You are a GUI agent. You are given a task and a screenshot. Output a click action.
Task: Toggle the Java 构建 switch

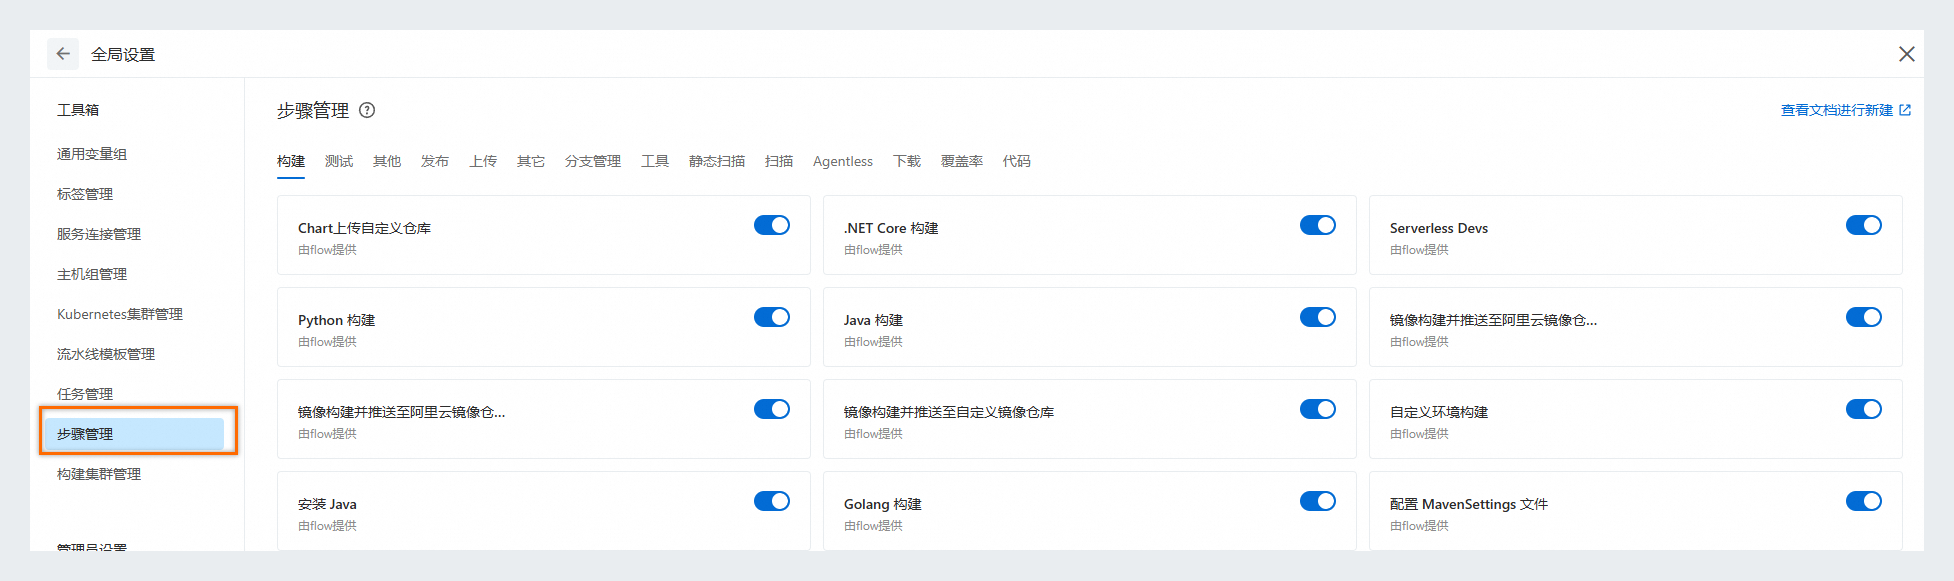point(1318,317)
